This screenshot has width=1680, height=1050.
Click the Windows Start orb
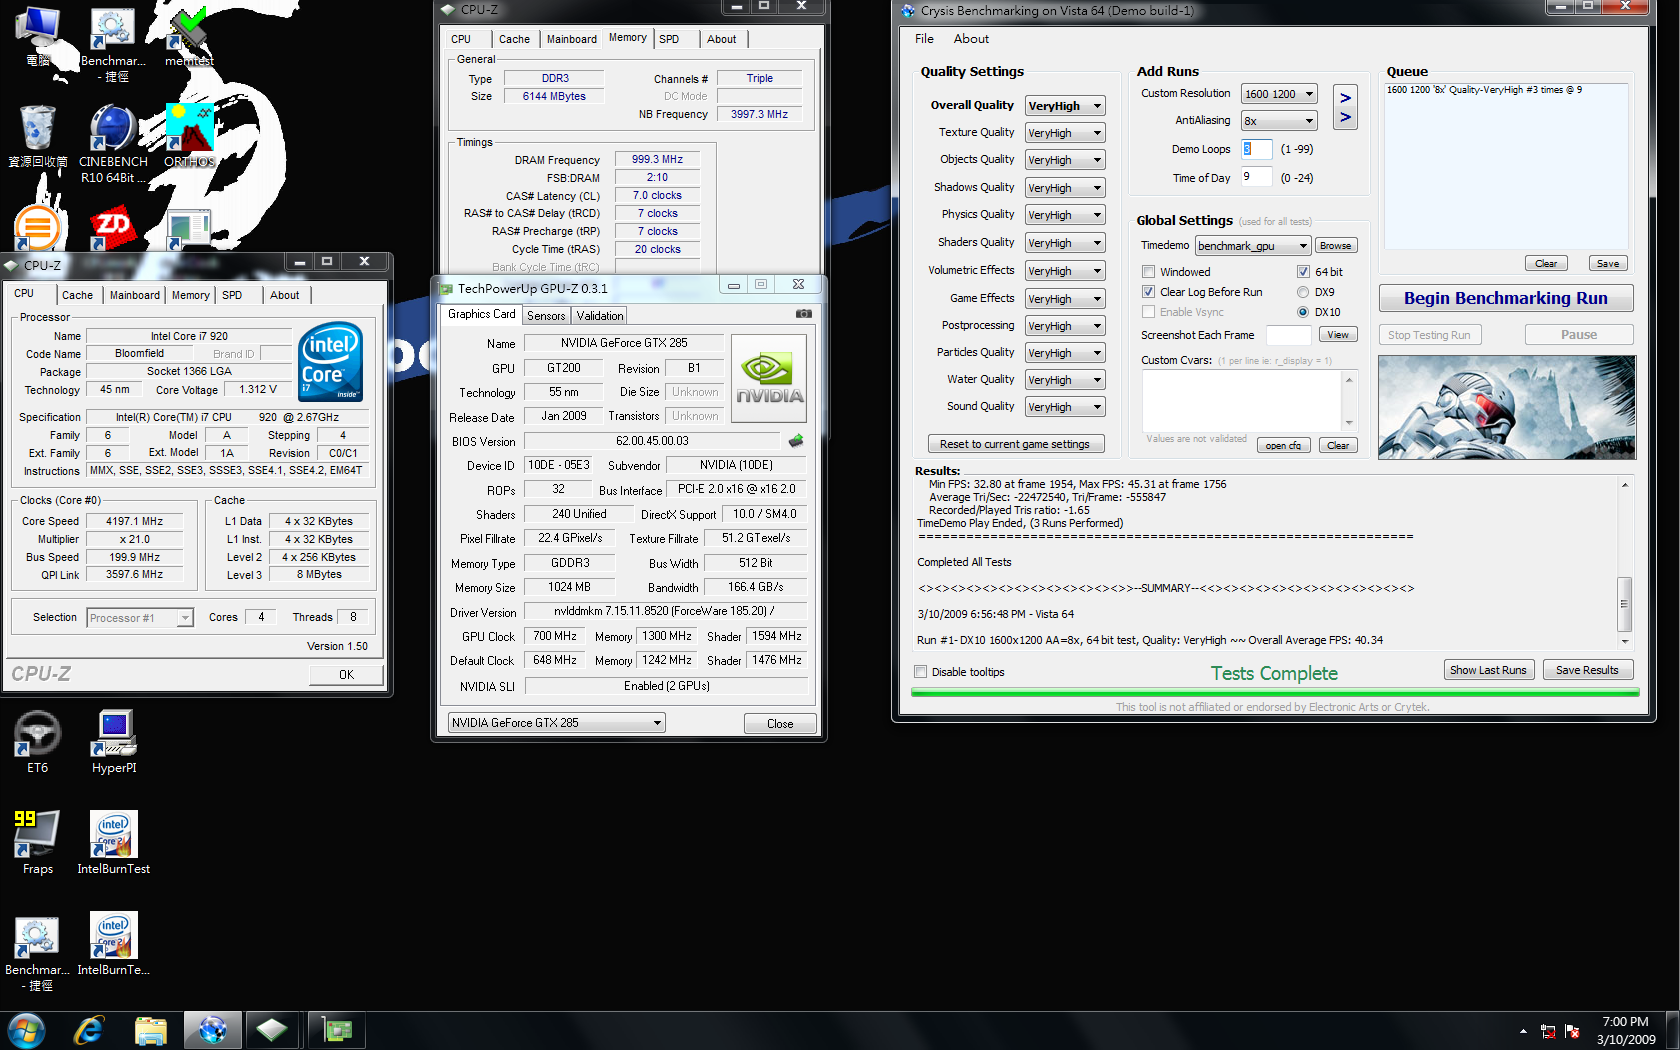coord(26,1030)
